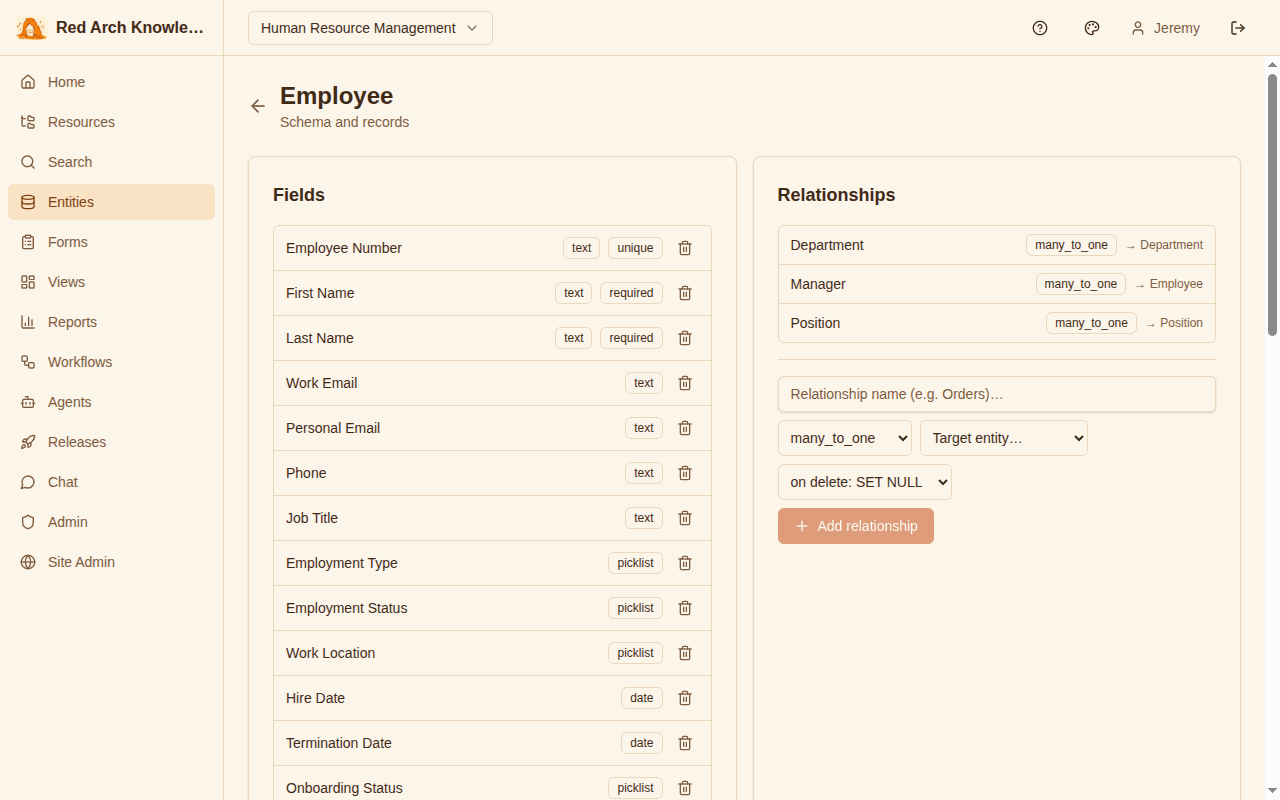Select the Manager relationship row
The image size is (1280, 800).
(x=997, y=284)
